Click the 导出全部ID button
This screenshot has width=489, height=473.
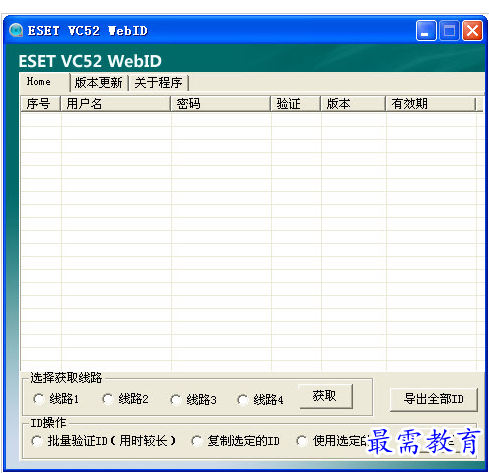434,399
